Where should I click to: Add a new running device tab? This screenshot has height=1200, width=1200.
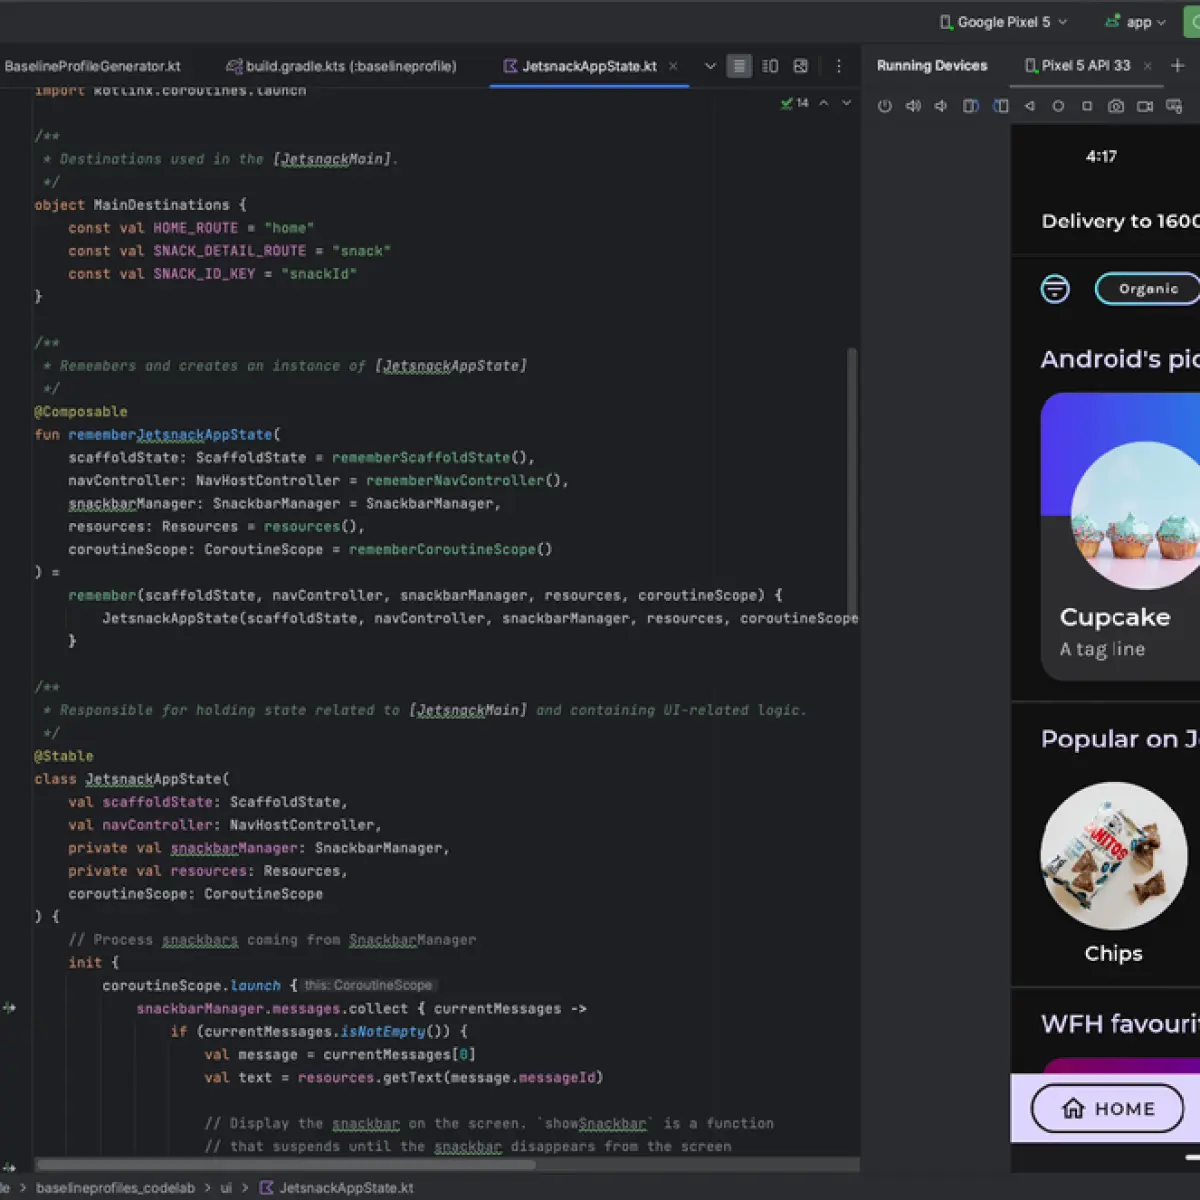click(1177, 66)
